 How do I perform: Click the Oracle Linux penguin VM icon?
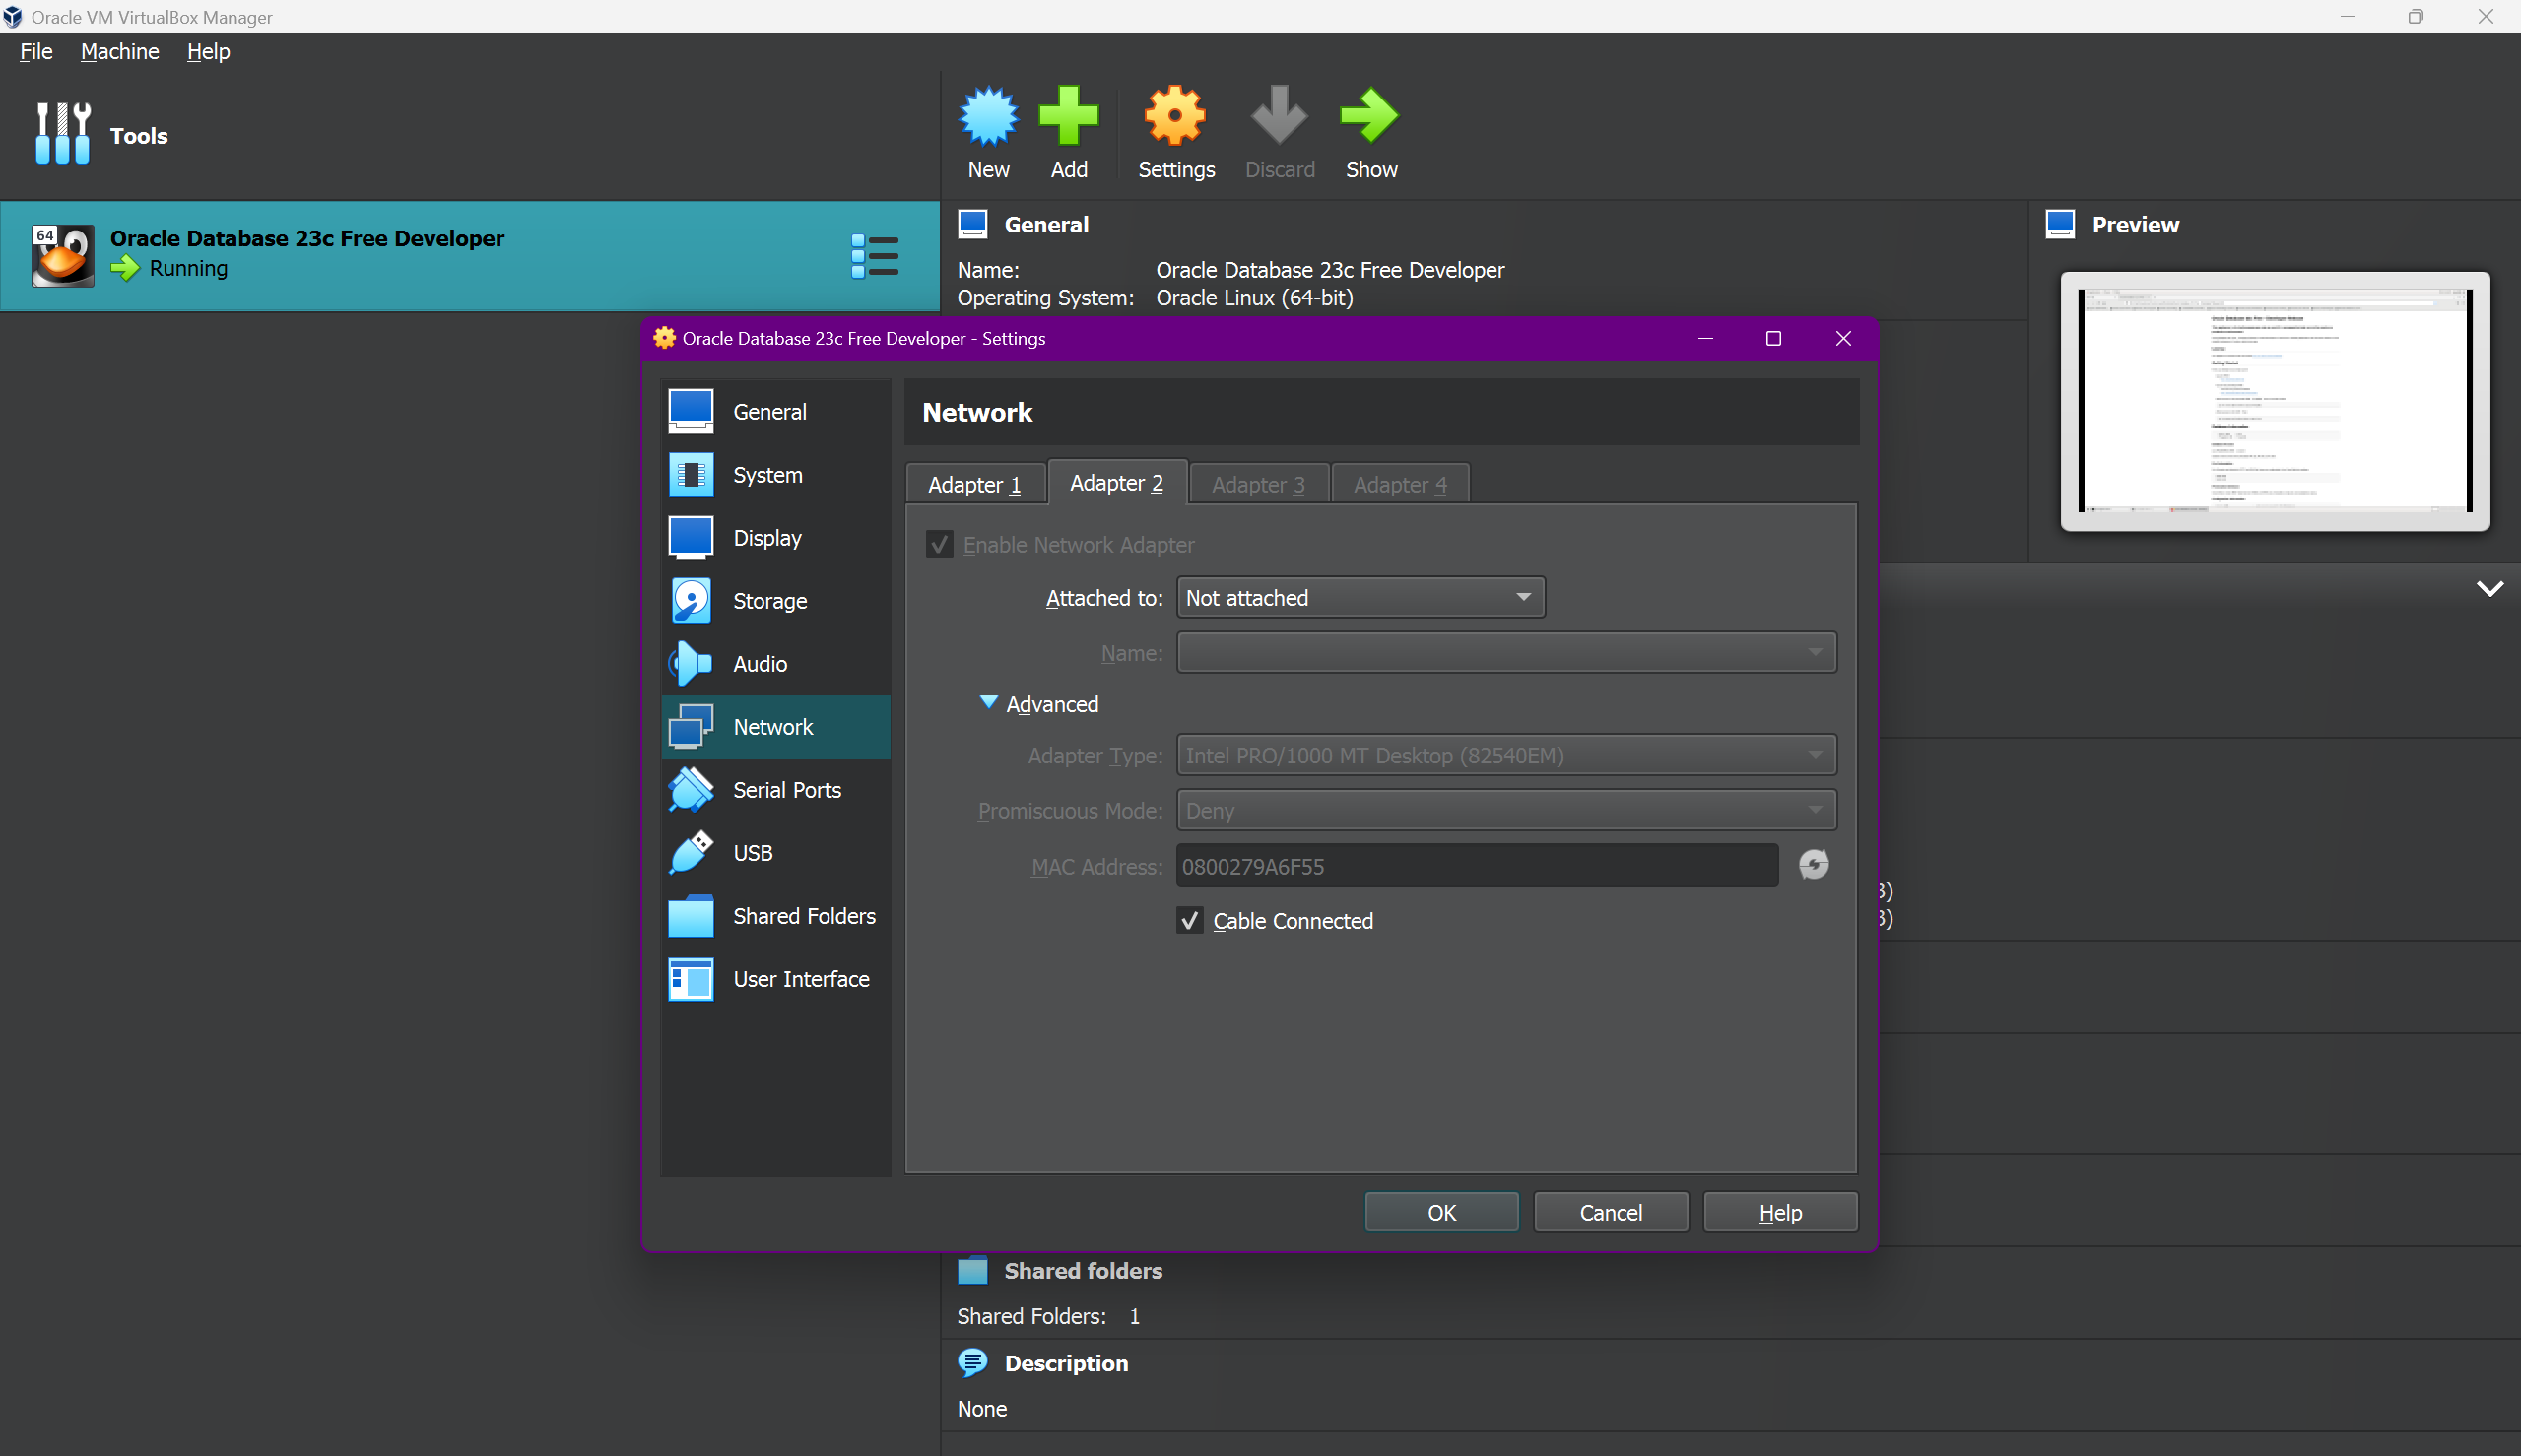(63, 256)
